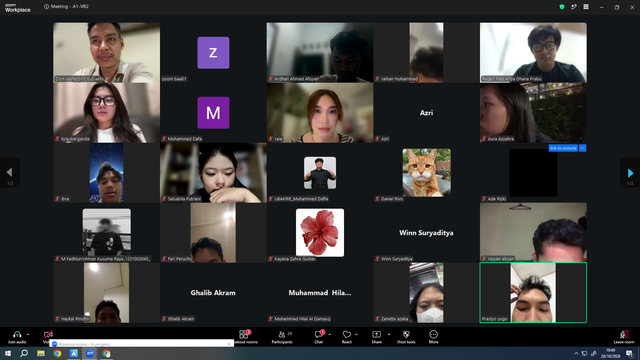Select ibra's video tile
The width and height of the screenshot is (640, 360).
[107, 173]
